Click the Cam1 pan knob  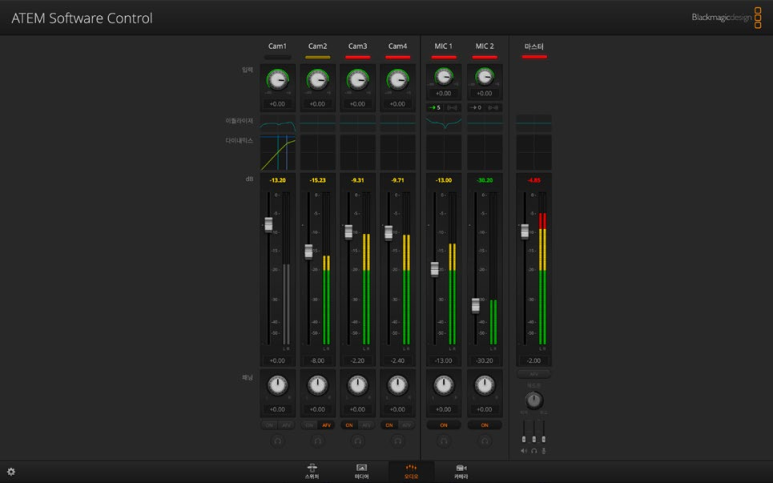(278, 385)
